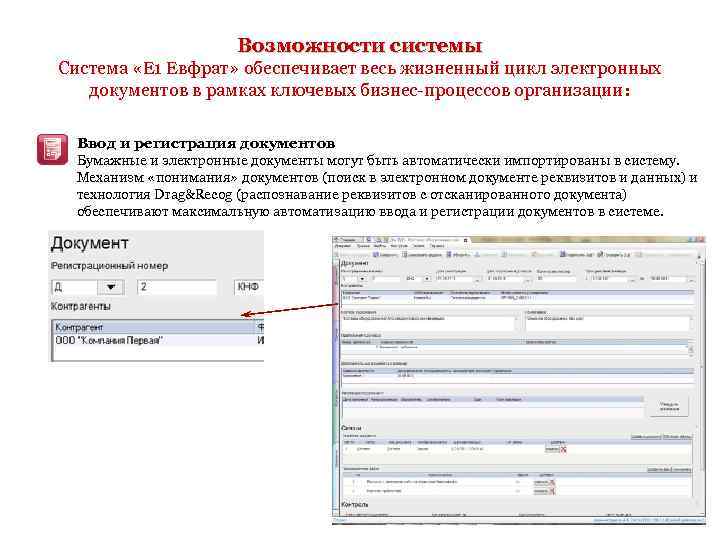
Task: Open the 'Д' registration number dropdown
Action: pos(111,287)
